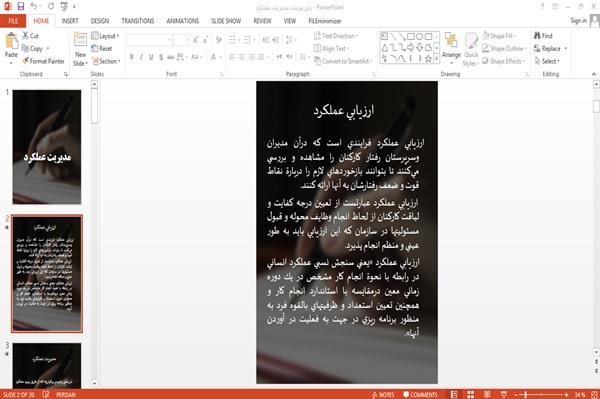Screen dimensions: 600x399
Task: Click the Save icon in quick access toolbar
Action: point(21,7)
